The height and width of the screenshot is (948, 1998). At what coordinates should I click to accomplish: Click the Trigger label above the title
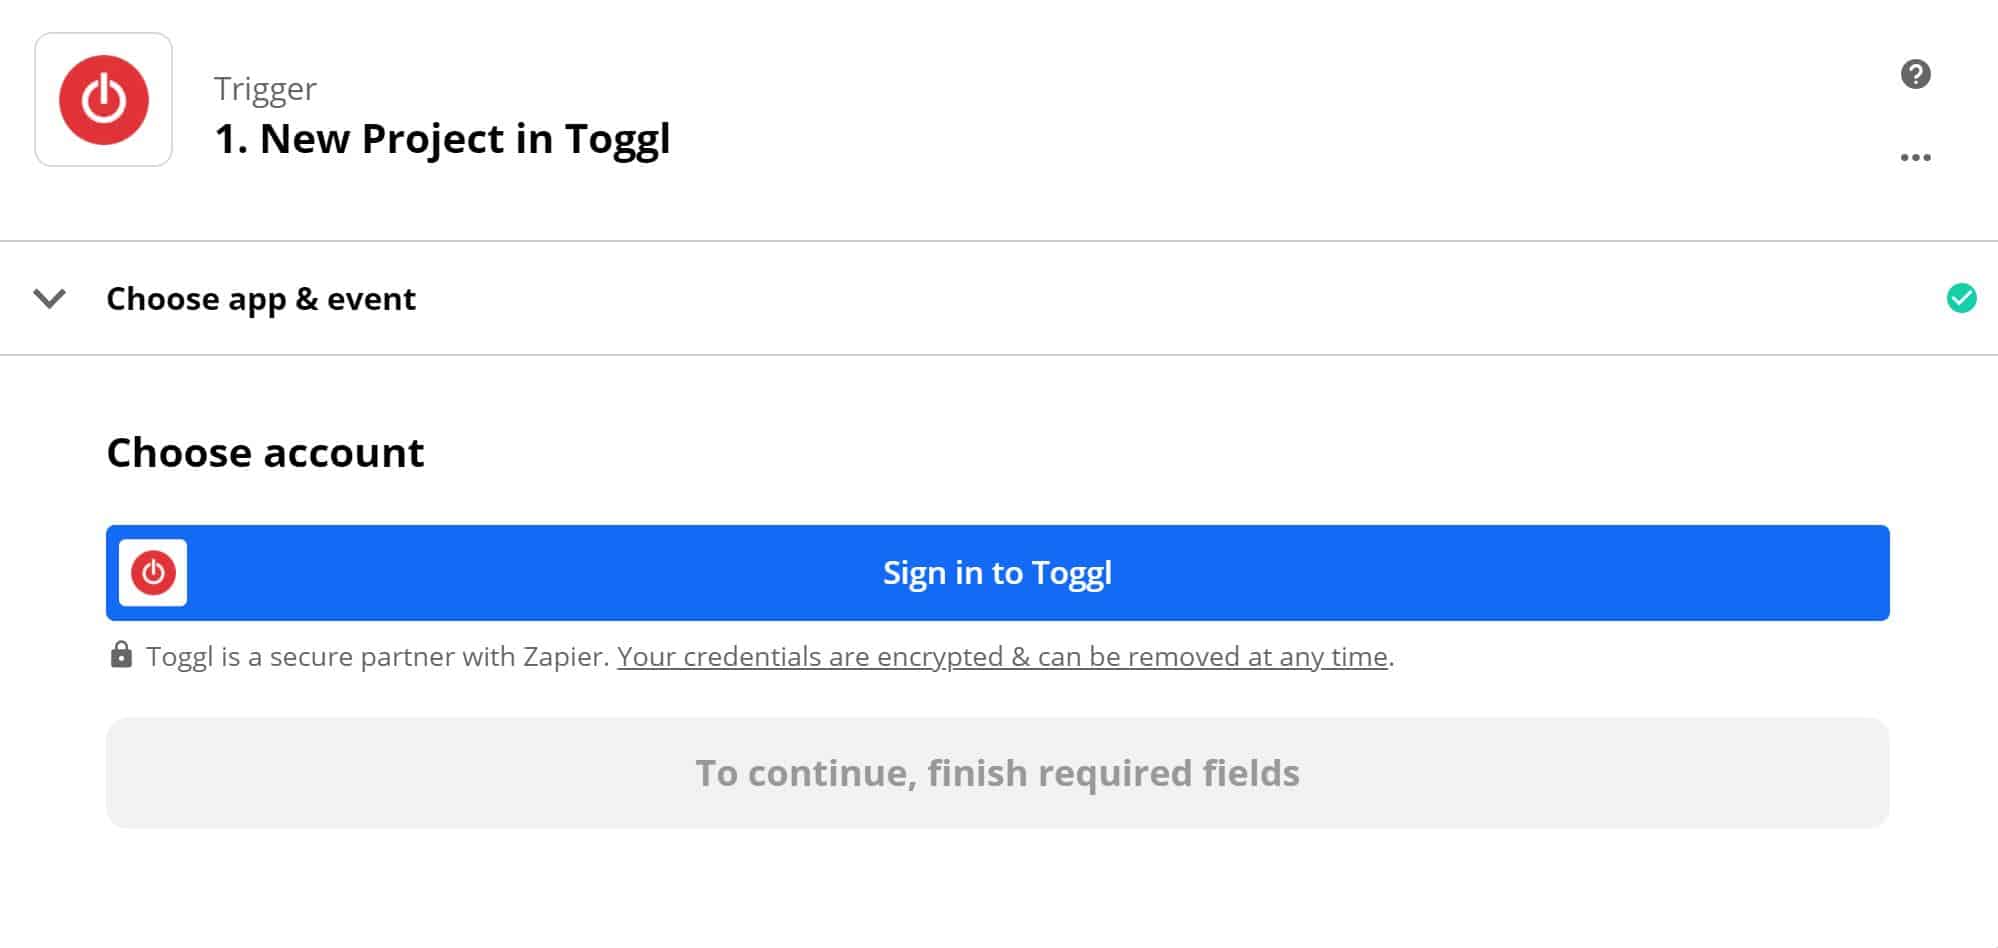[265, 89]
